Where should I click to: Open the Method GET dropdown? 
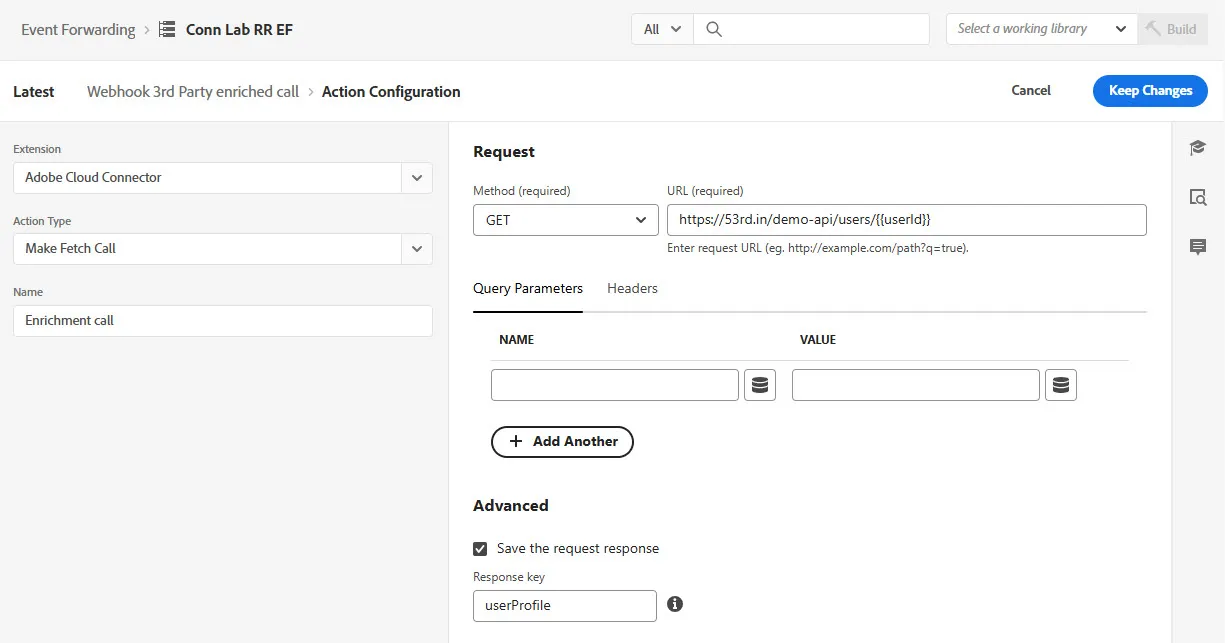point(566,220)
